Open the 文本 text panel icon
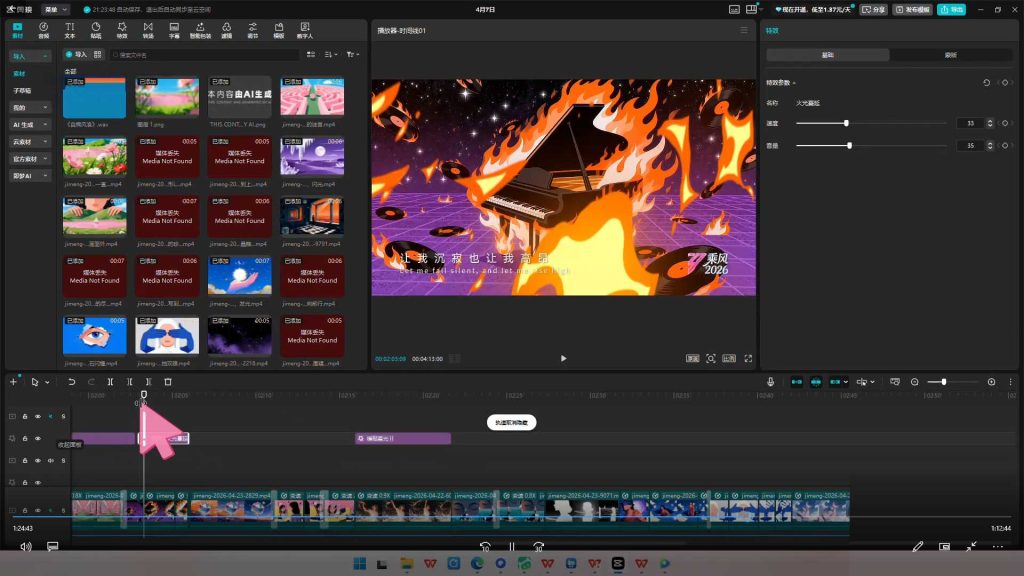 70,30
